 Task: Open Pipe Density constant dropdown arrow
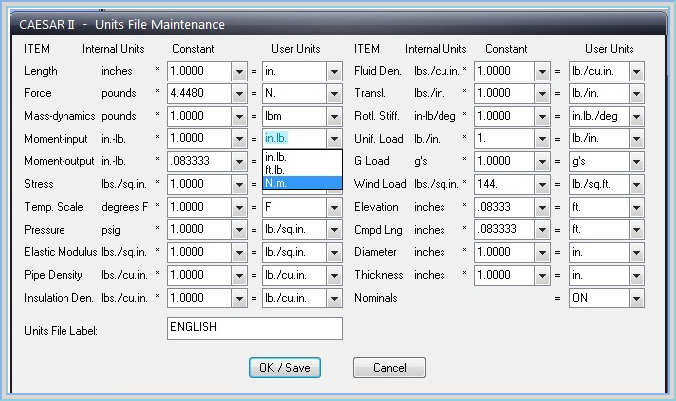tap(239, 276)
